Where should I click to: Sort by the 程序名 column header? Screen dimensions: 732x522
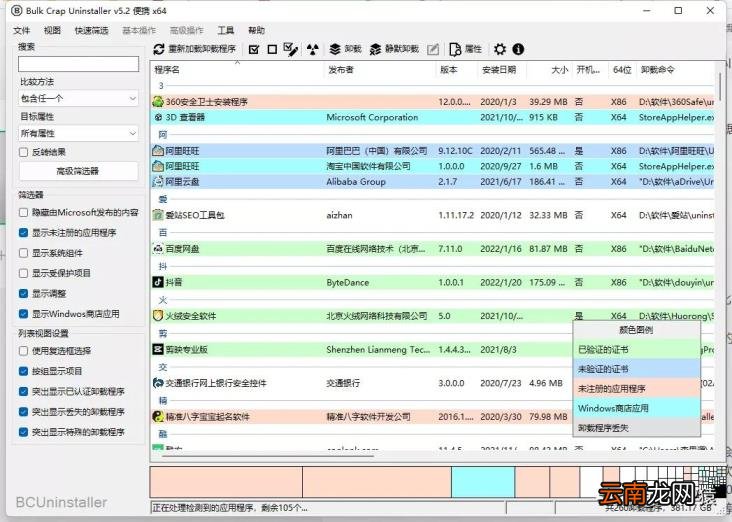237,70
